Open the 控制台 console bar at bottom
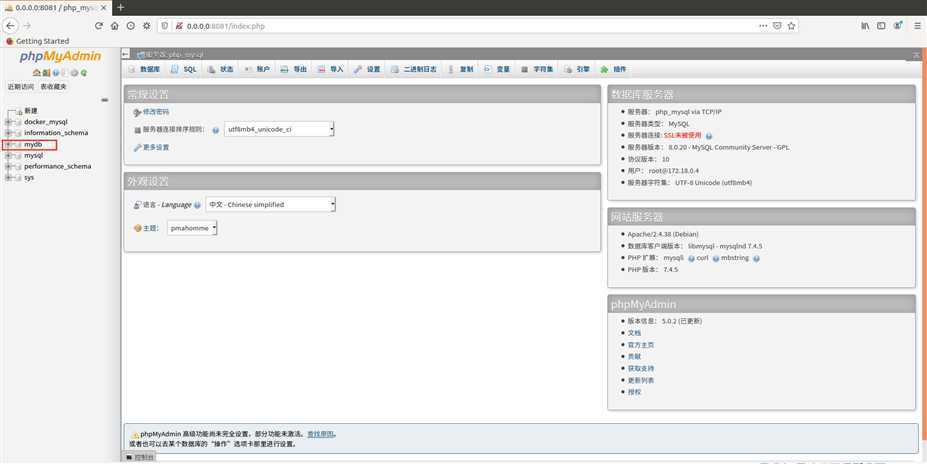The image size is (927, 464). [x=140, y=457]
